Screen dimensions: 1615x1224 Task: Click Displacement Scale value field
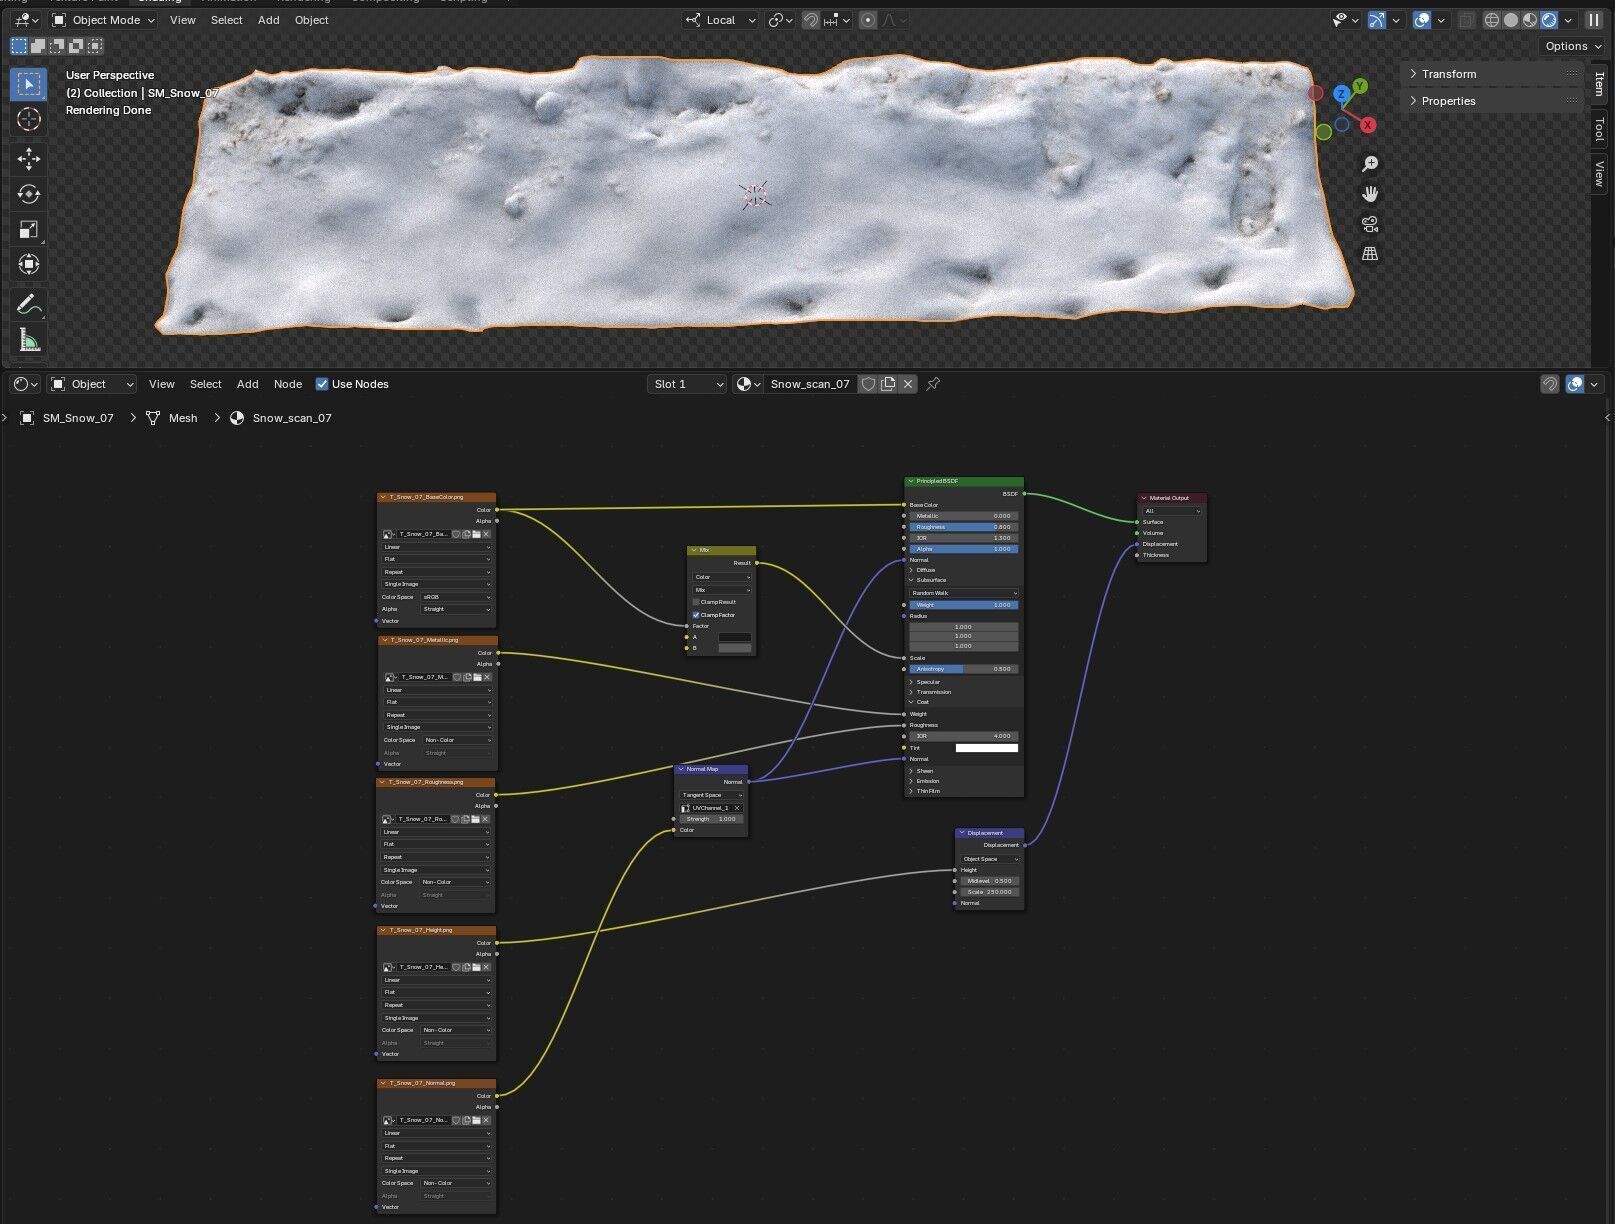989,892
